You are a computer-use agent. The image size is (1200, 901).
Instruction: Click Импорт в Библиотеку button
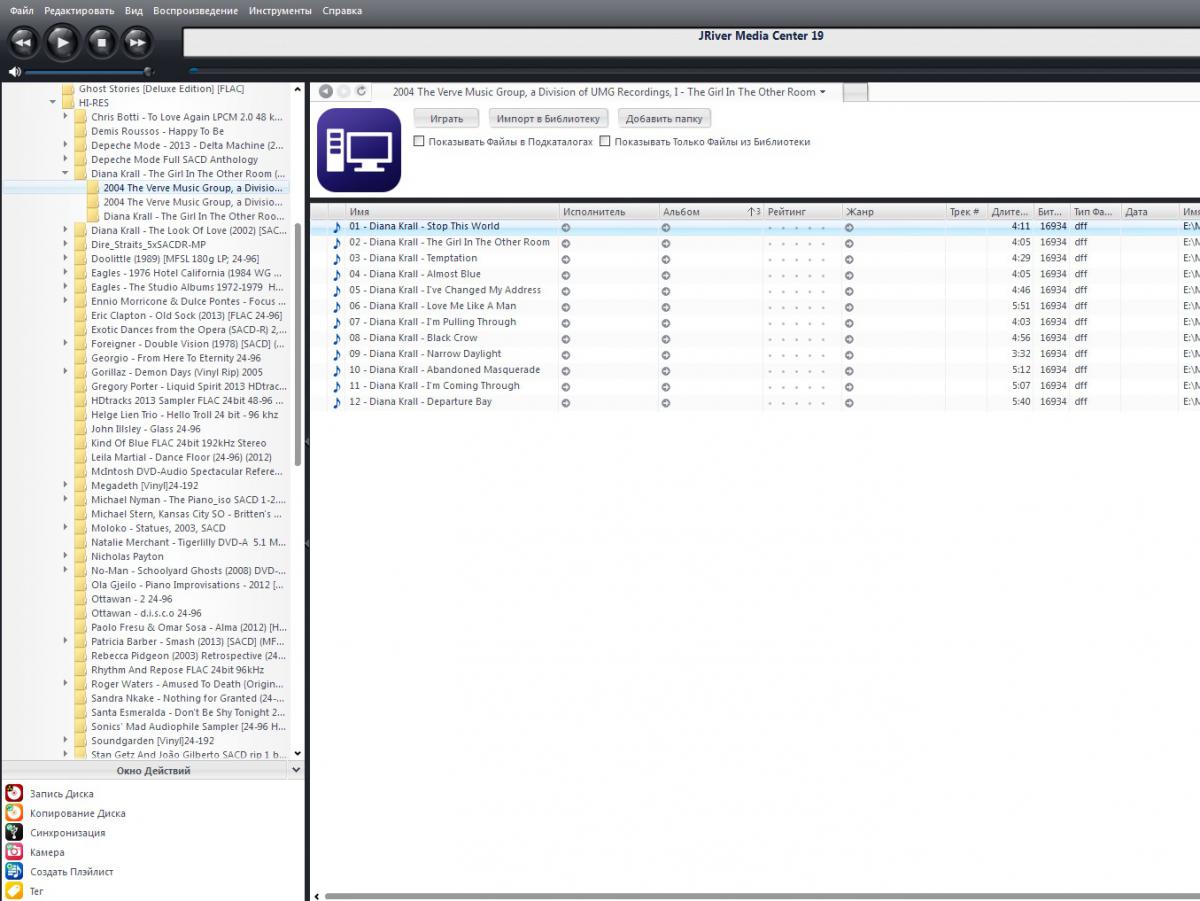548,118
